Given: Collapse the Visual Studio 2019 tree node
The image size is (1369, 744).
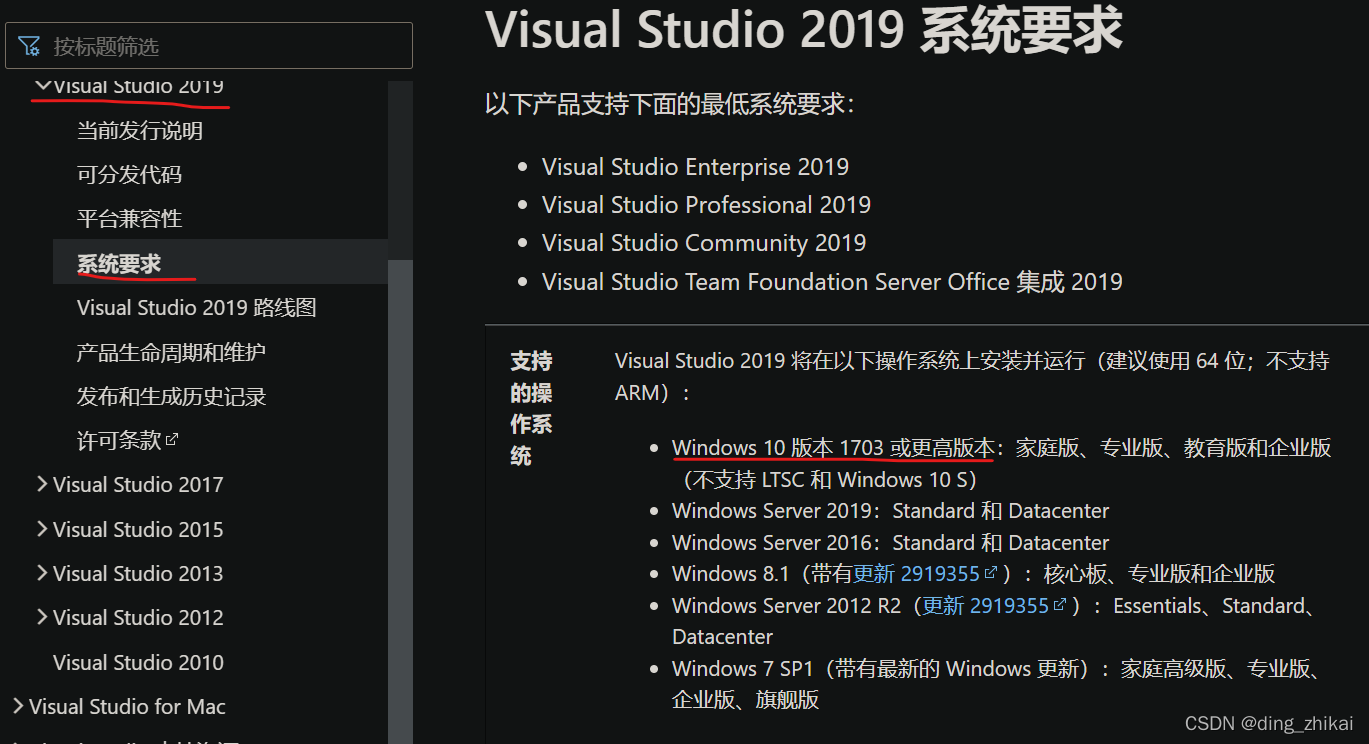Looking at the screenshot, I should [x=42, y=86].
